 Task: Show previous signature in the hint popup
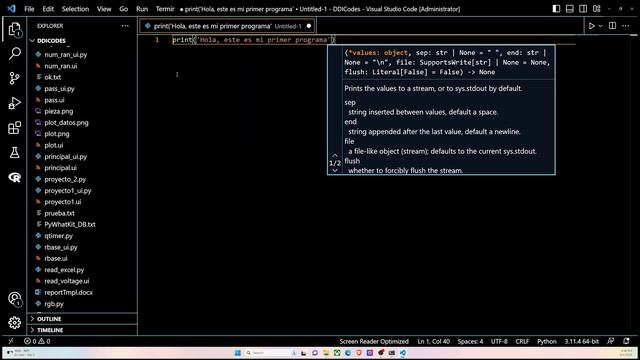(335, 155)
